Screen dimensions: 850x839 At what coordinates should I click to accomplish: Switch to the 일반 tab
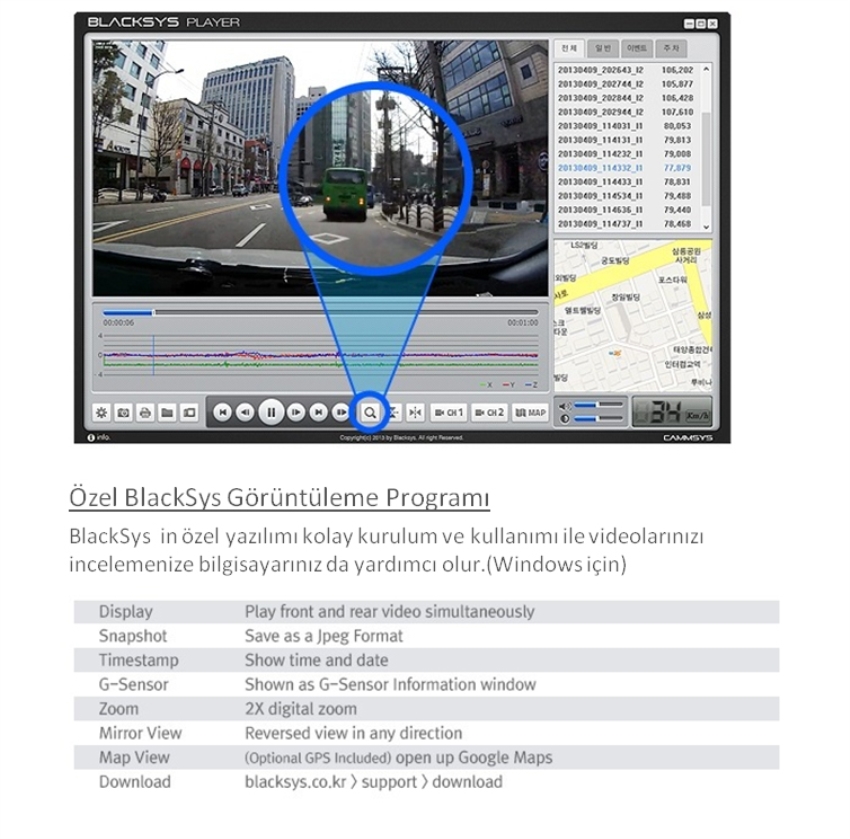coord(603,48)
